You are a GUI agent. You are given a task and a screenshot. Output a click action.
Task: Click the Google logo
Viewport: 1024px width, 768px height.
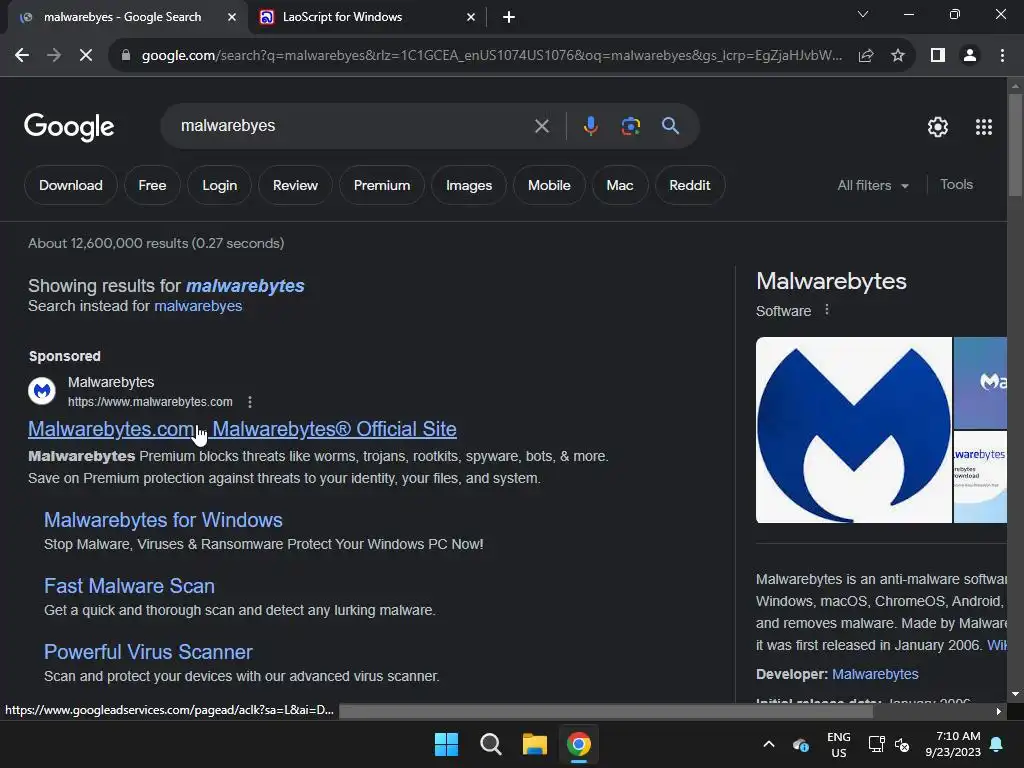[x=69, y=127]
